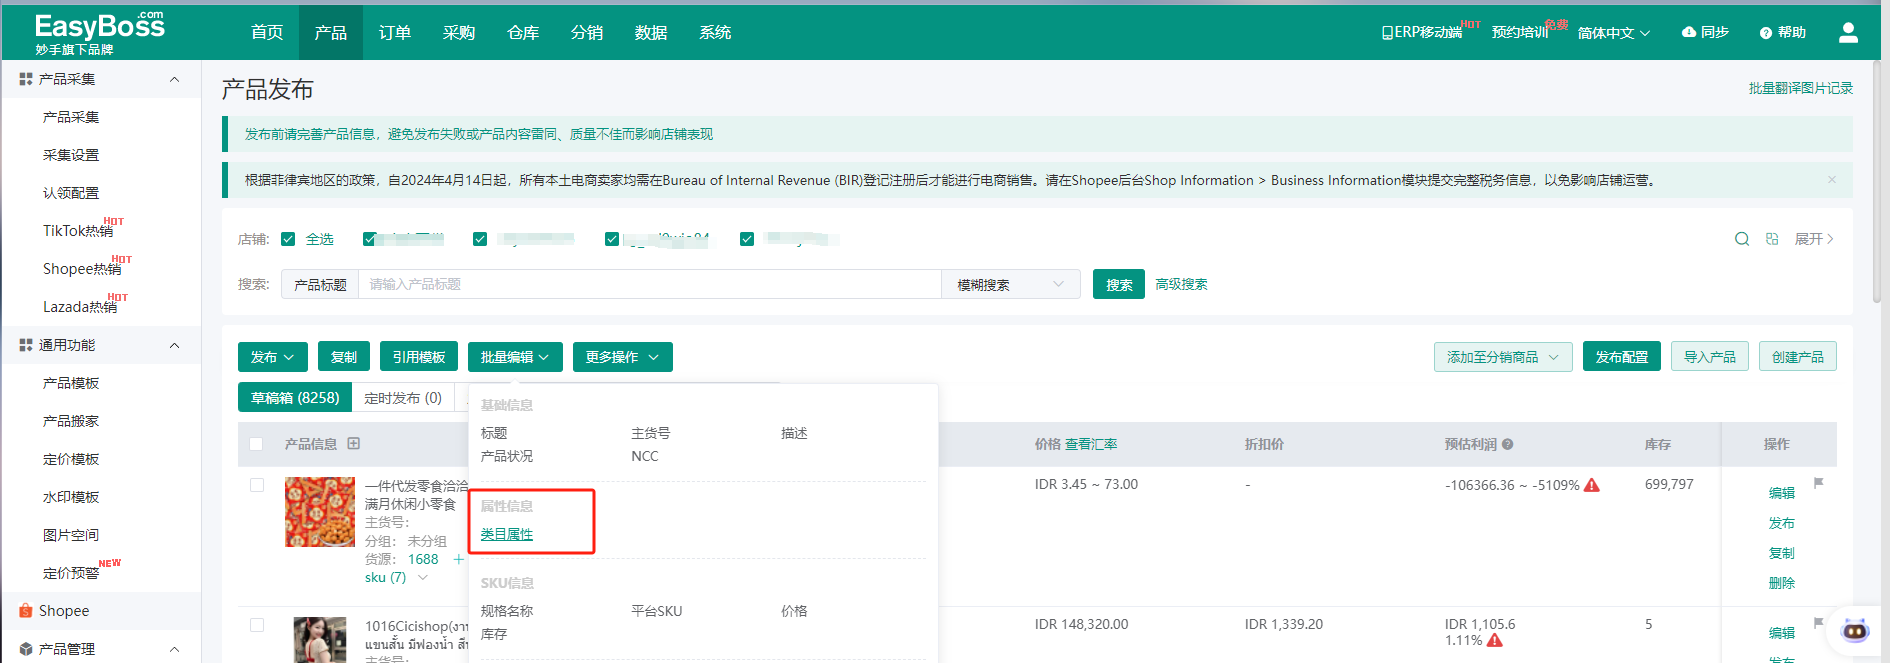Uncheck the fourth store checkbox
The height and width of the screenshot is (663, 1890).
(612, 239)
